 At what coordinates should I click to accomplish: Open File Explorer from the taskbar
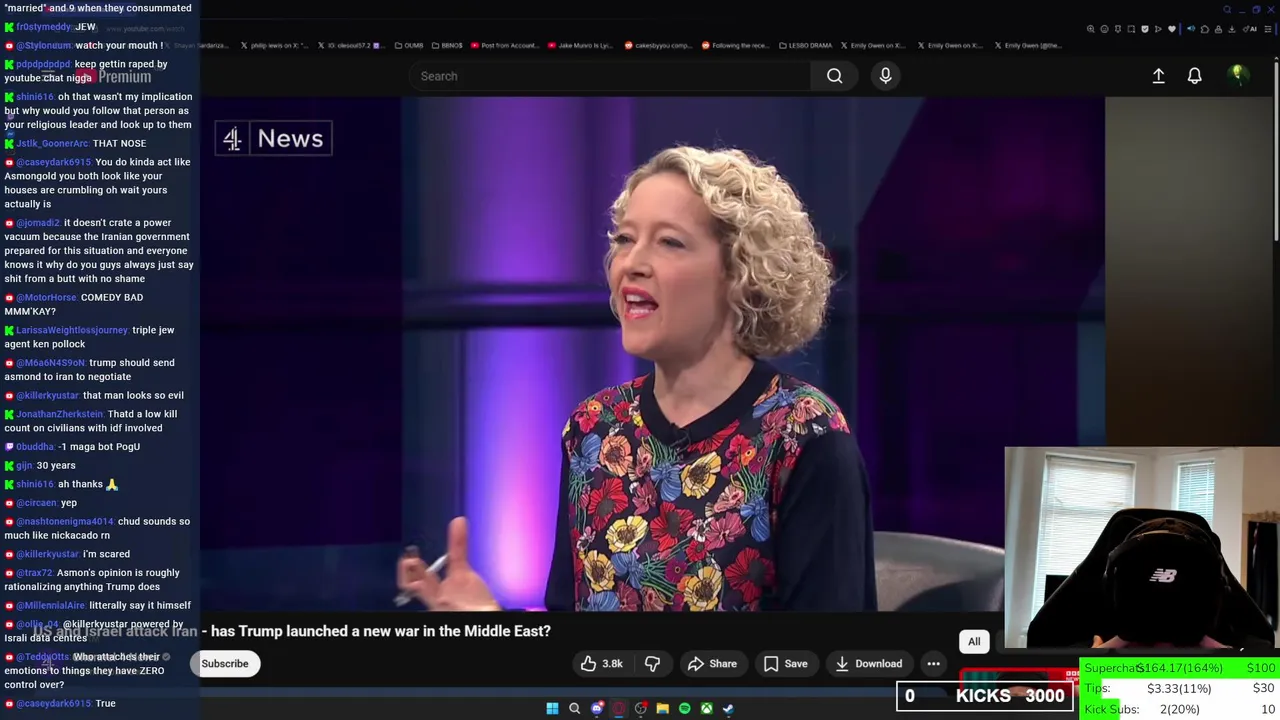662,708
